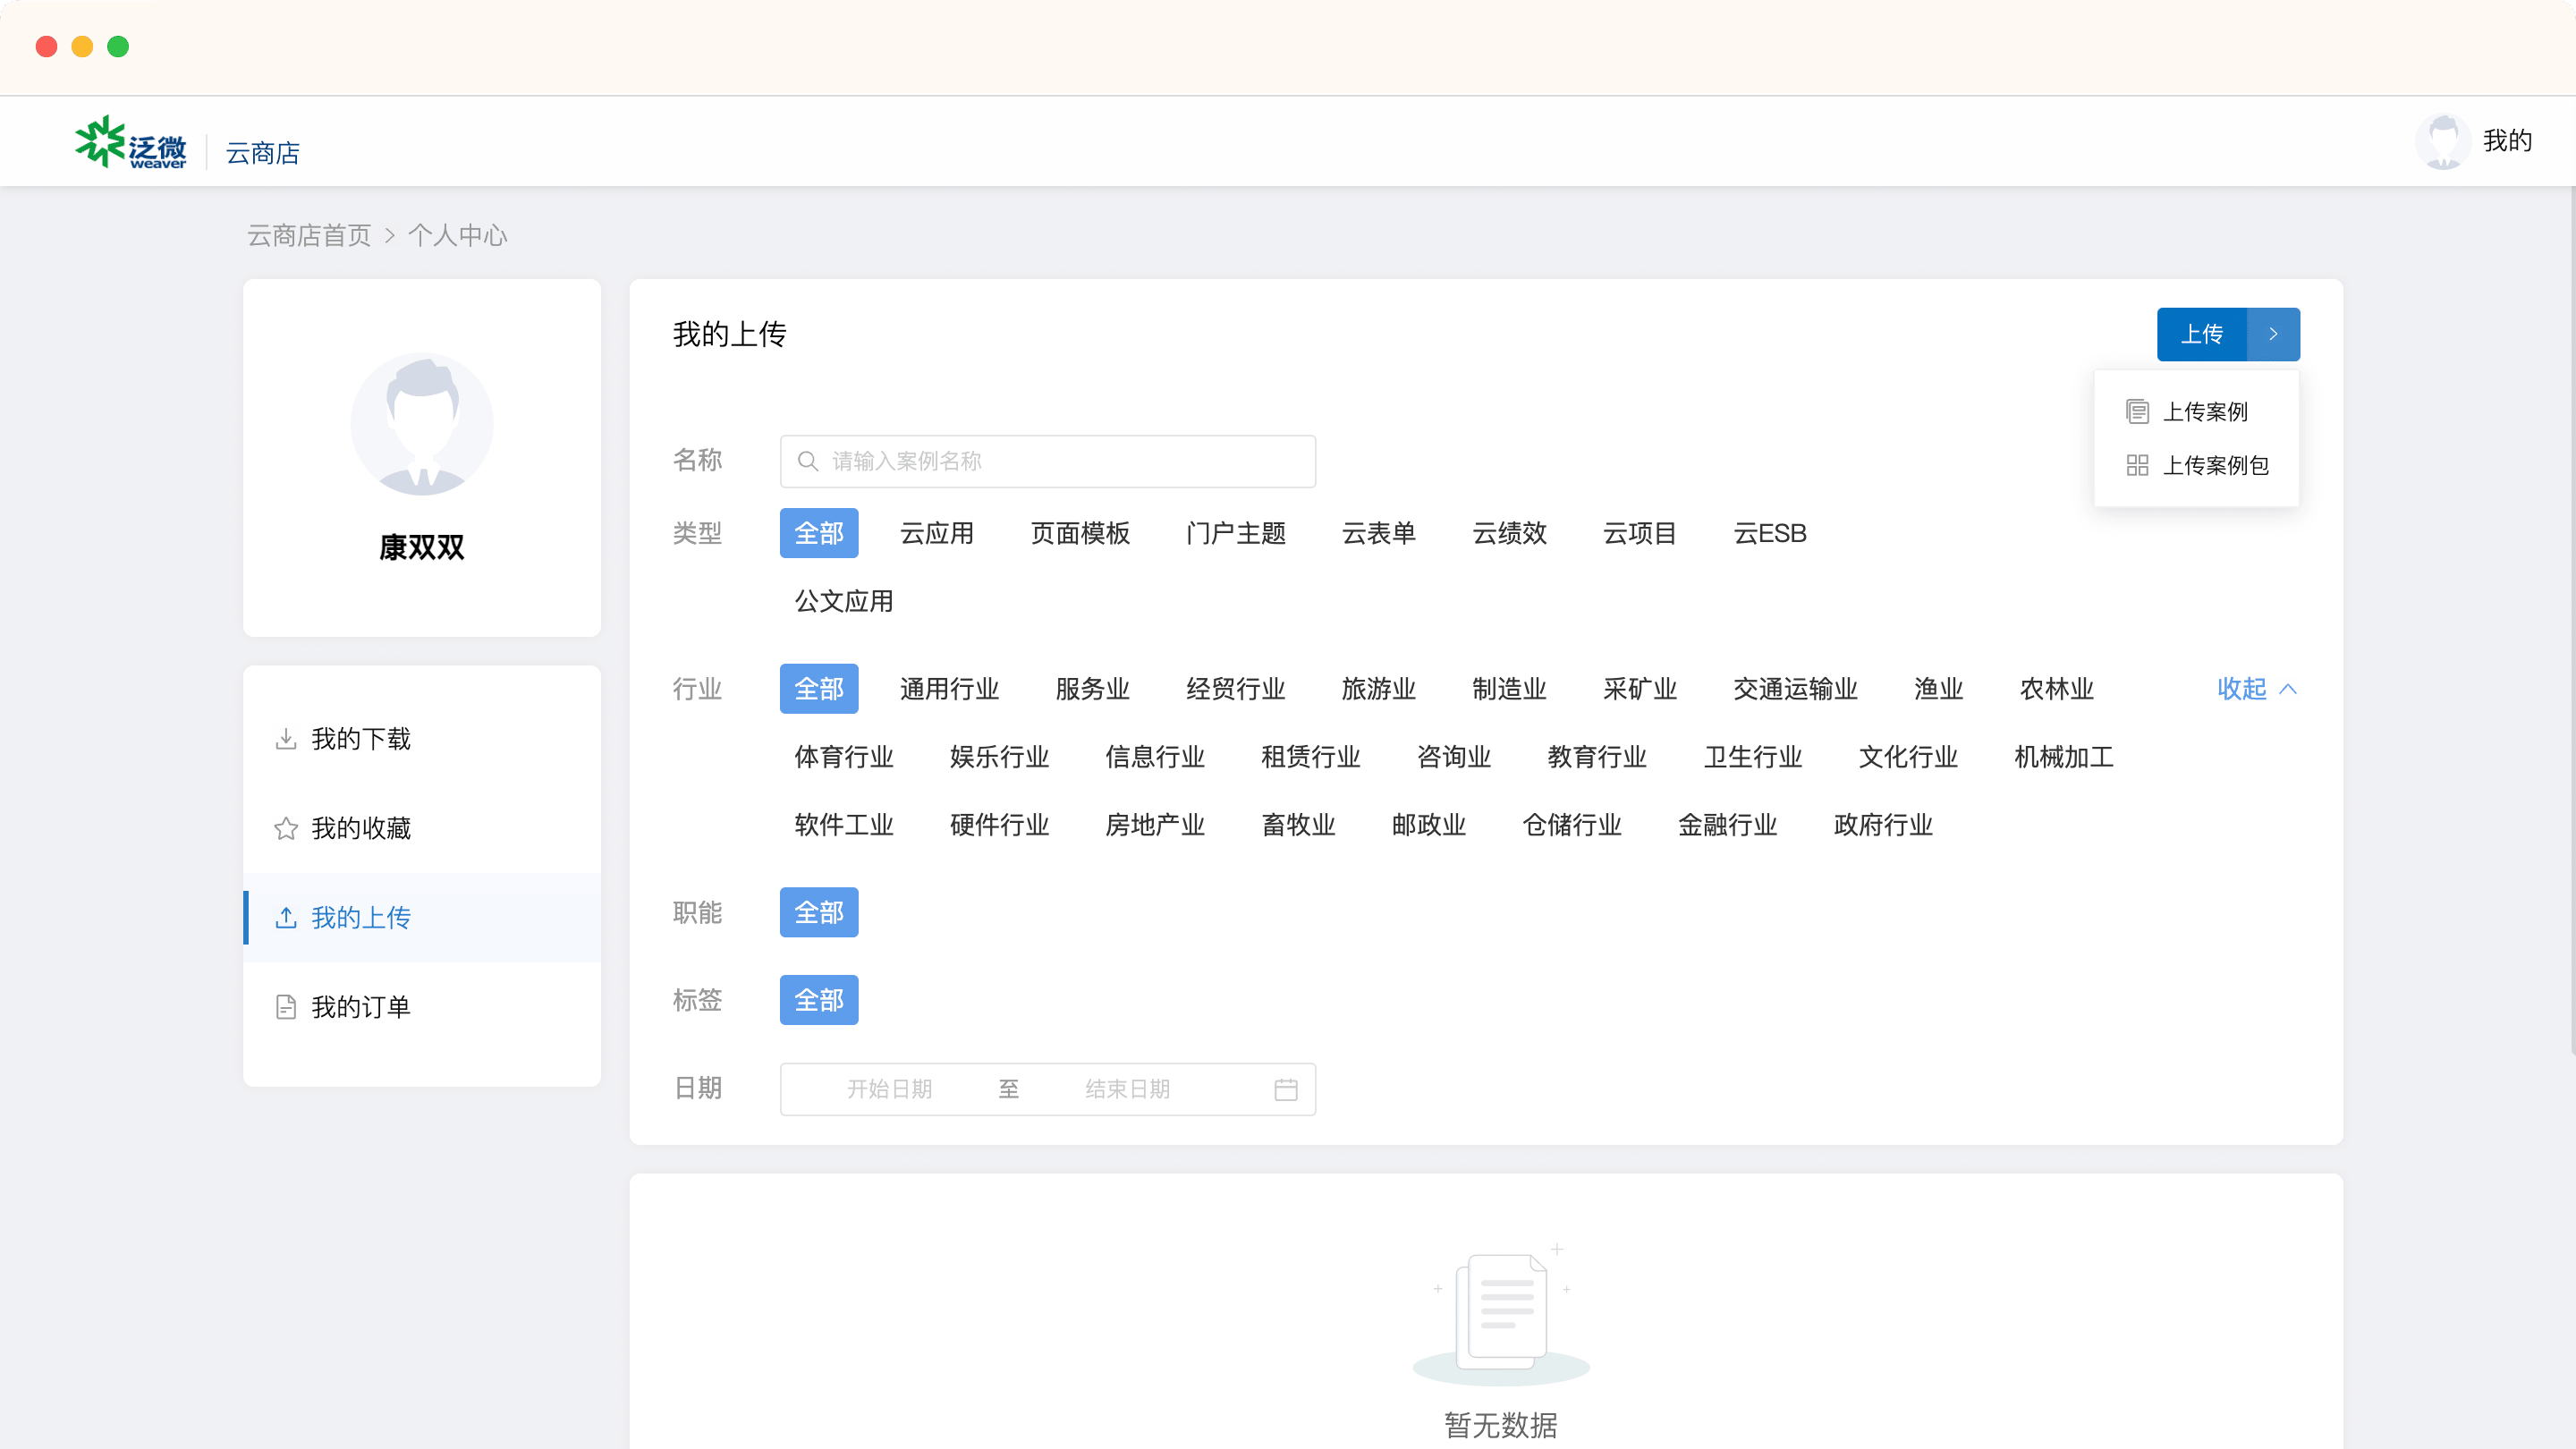
Task: Click the 开始日期 date input
Action: (889, 1089)
